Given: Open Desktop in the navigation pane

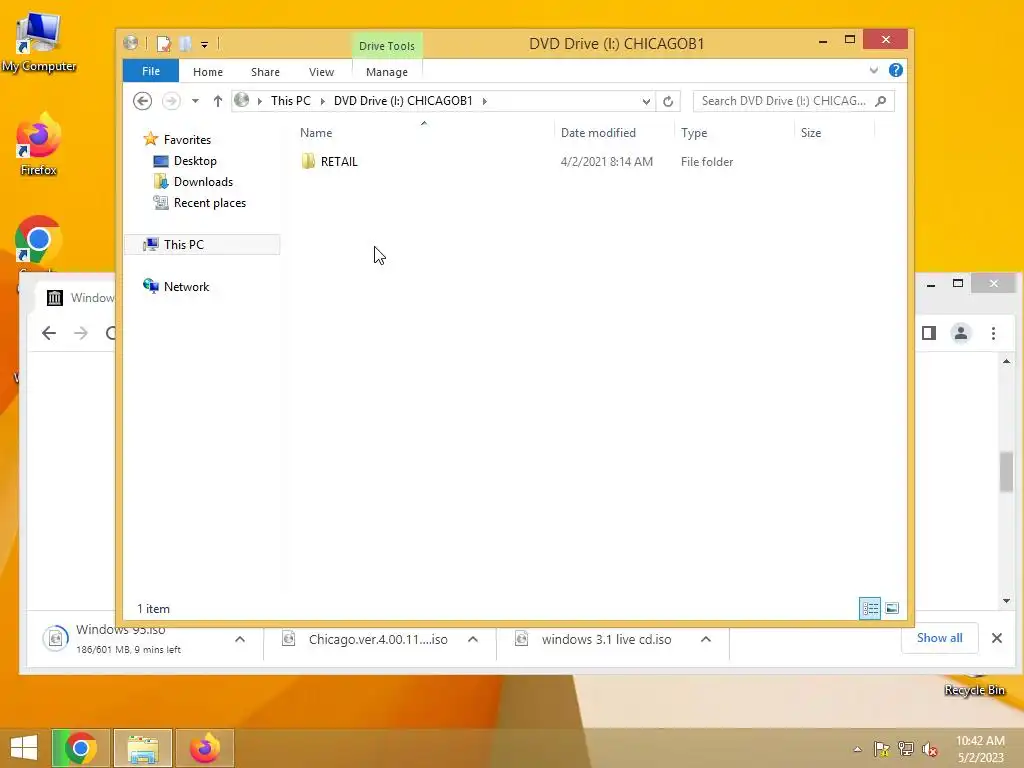Looking at the screenshot, I should (x=195, y=161).
